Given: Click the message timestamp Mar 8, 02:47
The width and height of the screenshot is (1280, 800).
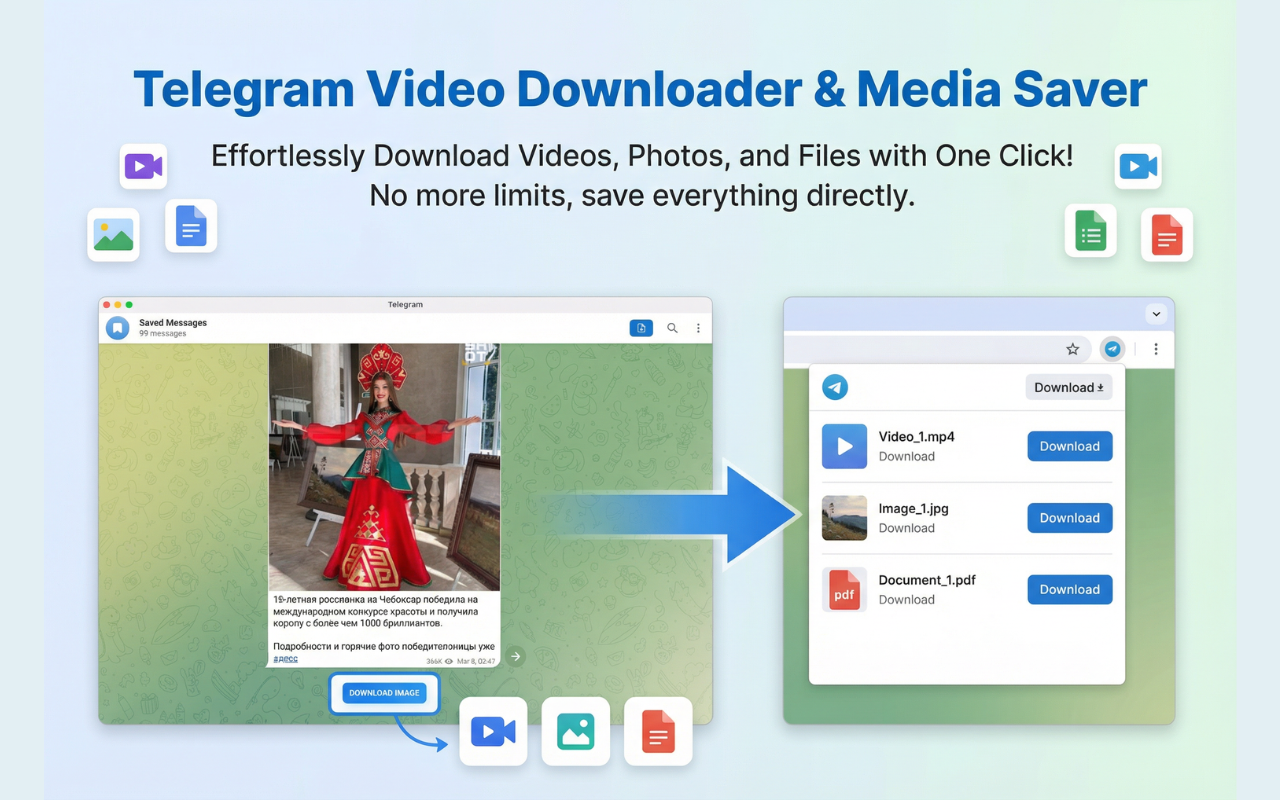Looking at the screenshot, I should (x=476, y=661).
